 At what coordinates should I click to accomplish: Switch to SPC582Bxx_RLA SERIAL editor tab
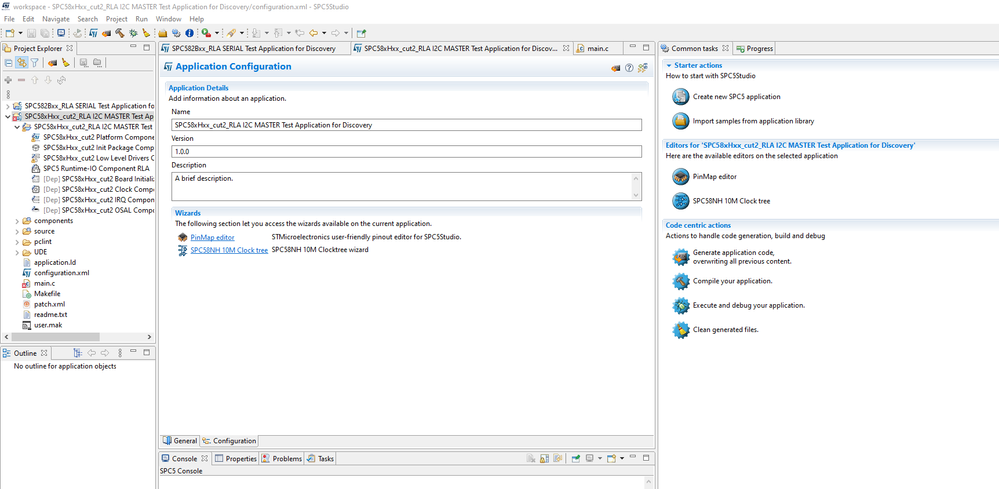click(x=253, y=48)
